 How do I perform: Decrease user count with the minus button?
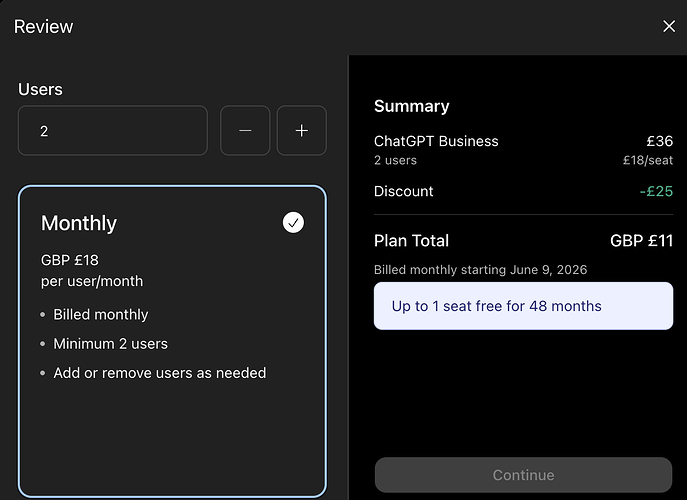[x=245, y=131]
